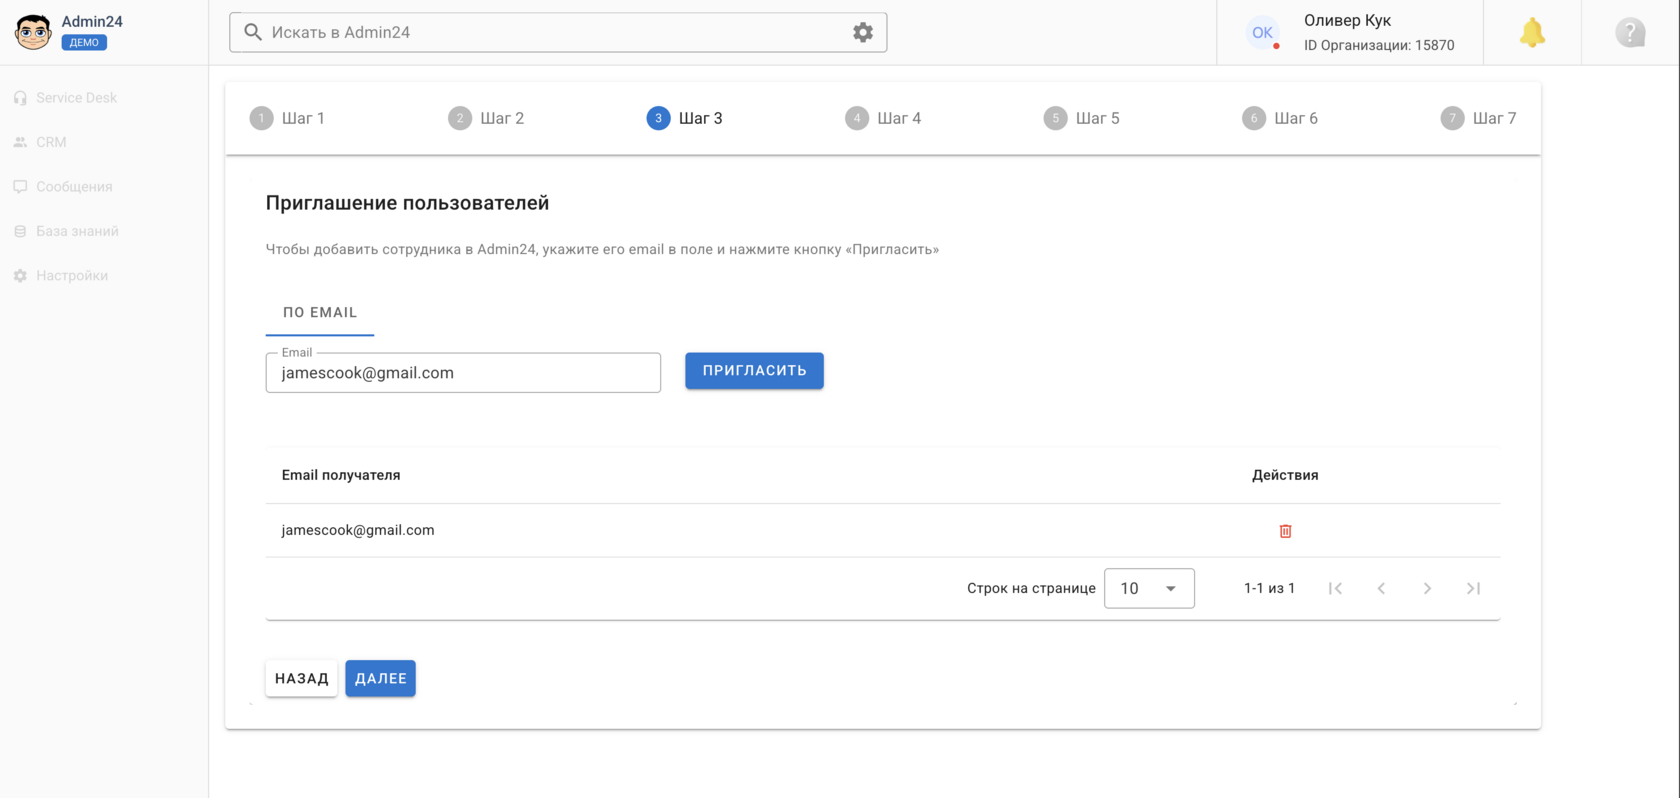This screenshot has width=1680, height=798.
Task: Open help question mark icon
Action: click(1630, 32)
